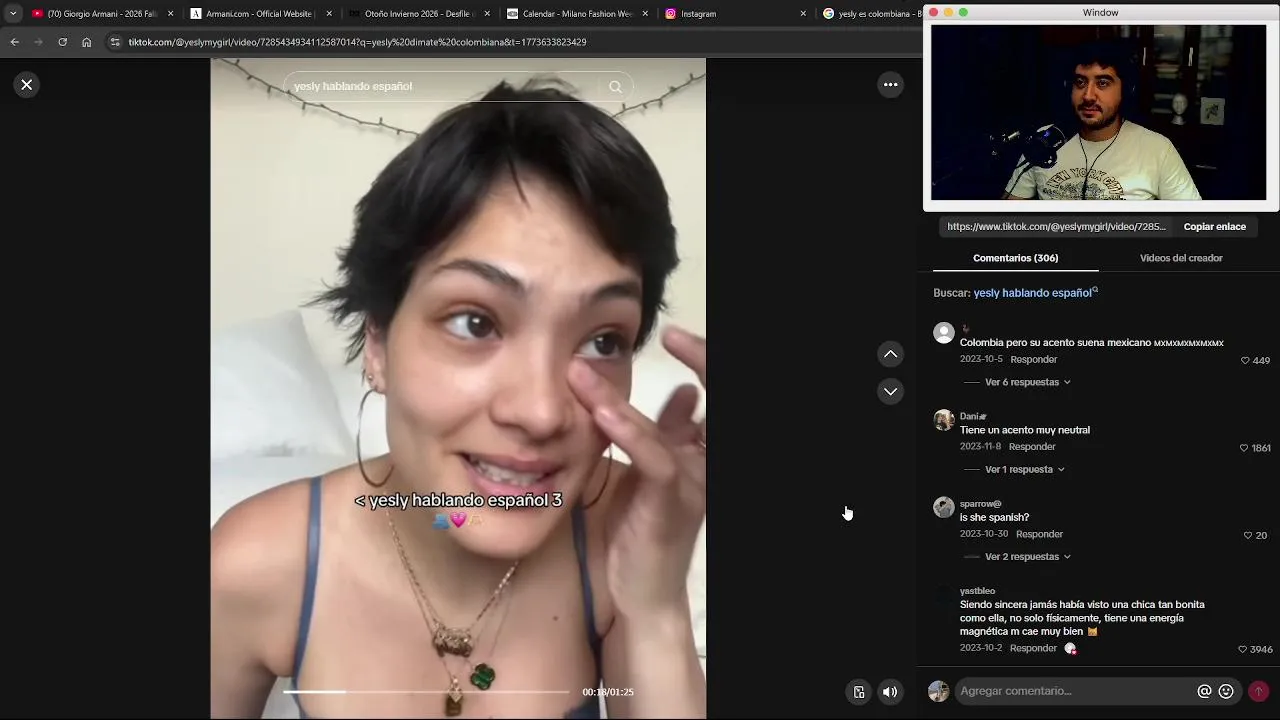Screen dimensions: 1280x720
Task: Mute the video with speaker icon
Action: click(890, 692)
